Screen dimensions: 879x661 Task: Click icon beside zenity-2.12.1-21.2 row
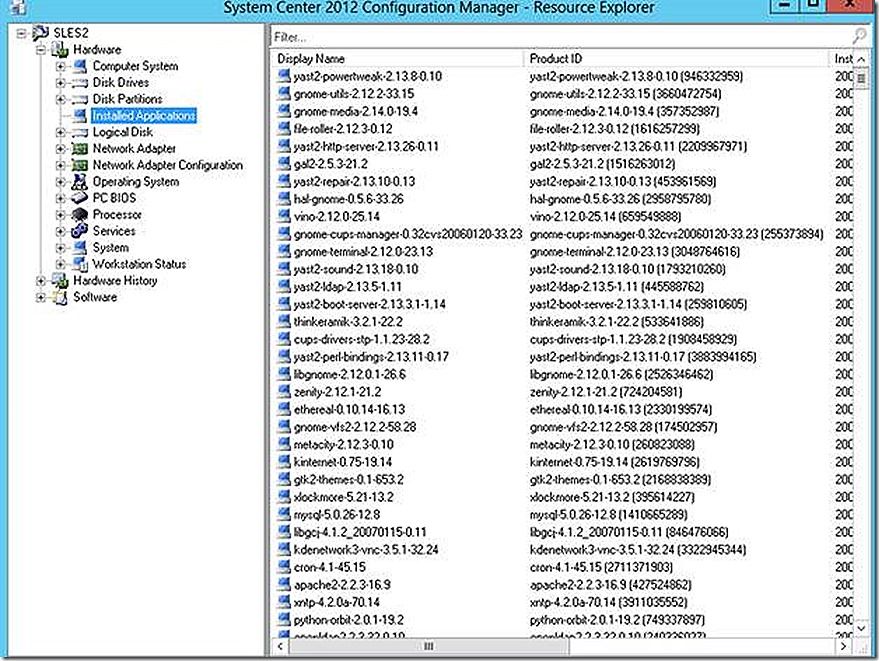click(x=284, y=391)
